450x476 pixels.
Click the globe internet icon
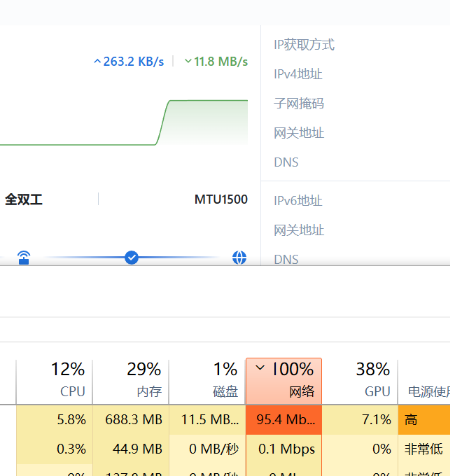click(239, 258)
